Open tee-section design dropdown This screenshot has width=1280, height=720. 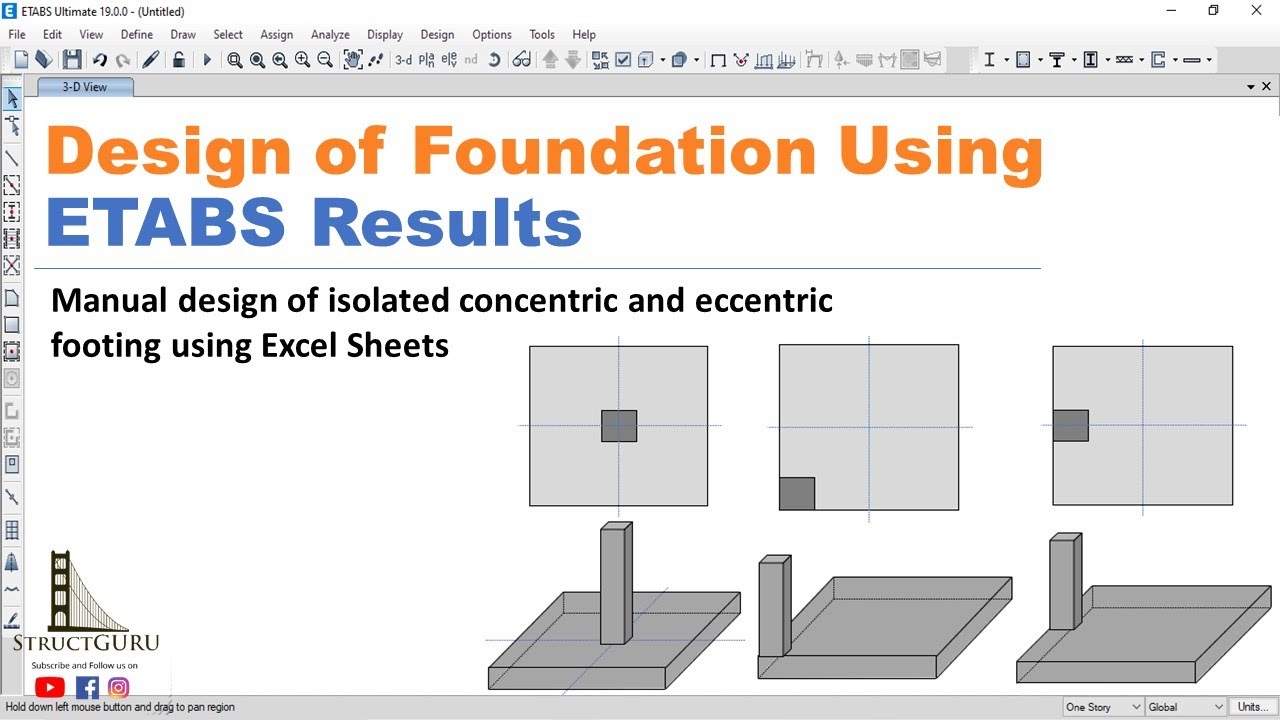pyautogui.click(x=1074, y=60)
